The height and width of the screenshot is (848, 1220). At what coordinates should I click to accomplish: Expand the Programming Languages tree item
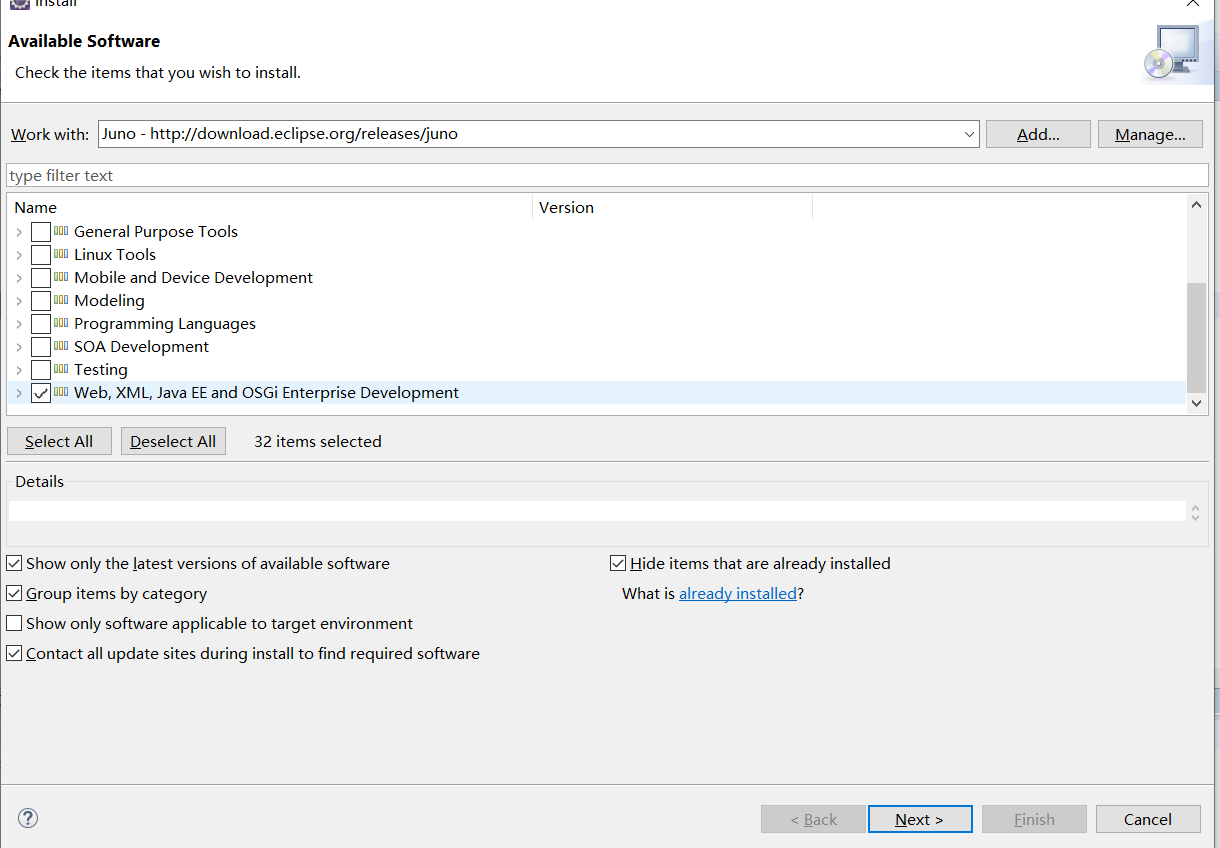click(19, 323)
